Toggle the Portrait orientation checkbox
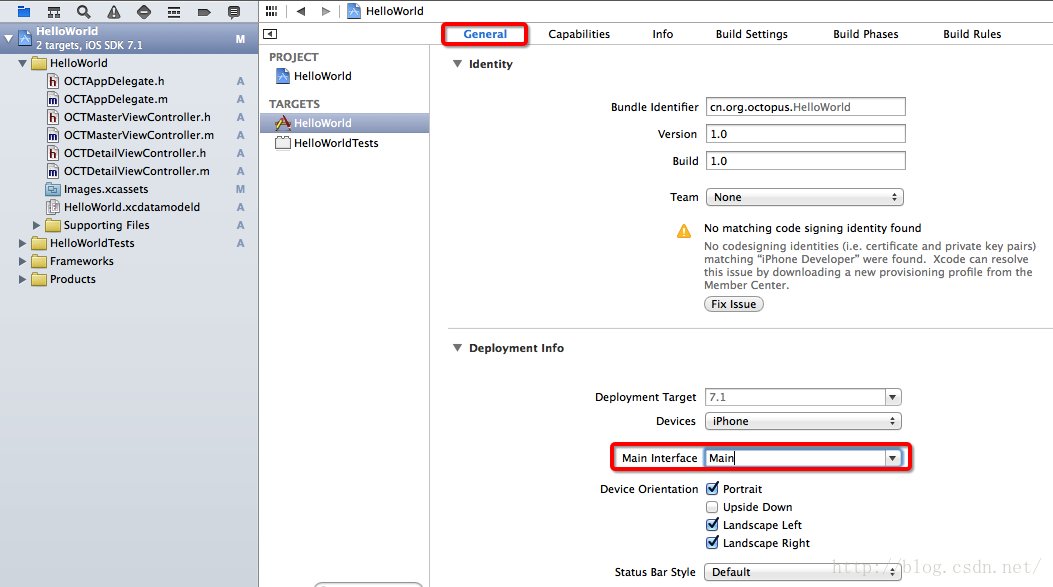 [x=712, y=488]
